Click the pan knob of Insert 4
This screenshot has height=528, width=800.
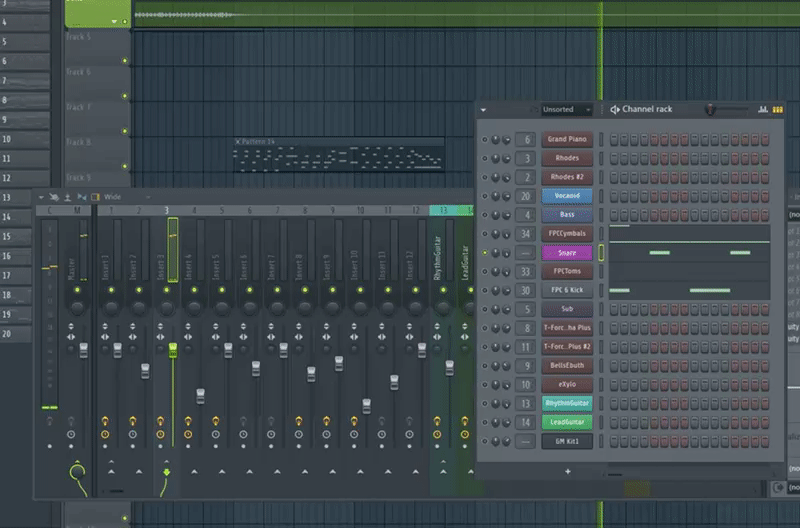(194, 308)
